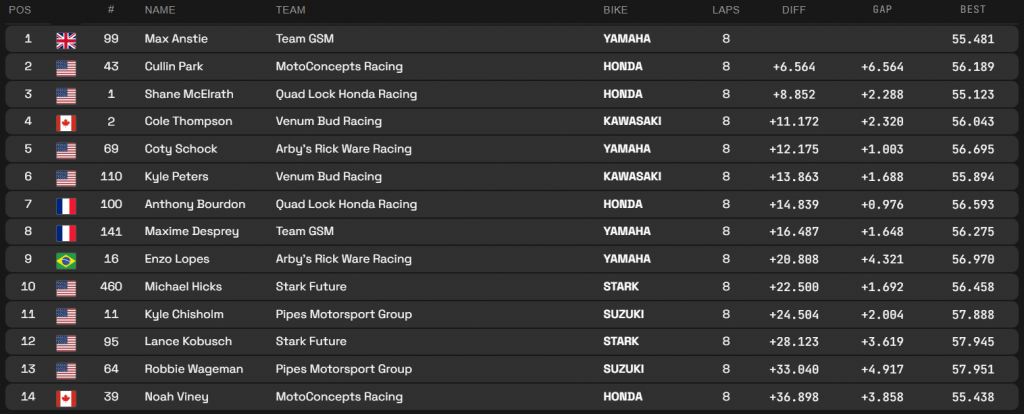The width and height of the screenshot is (1024, 414).
Task: Click the French flag next to Anthony Bourdon
Action: click(66, 205)
